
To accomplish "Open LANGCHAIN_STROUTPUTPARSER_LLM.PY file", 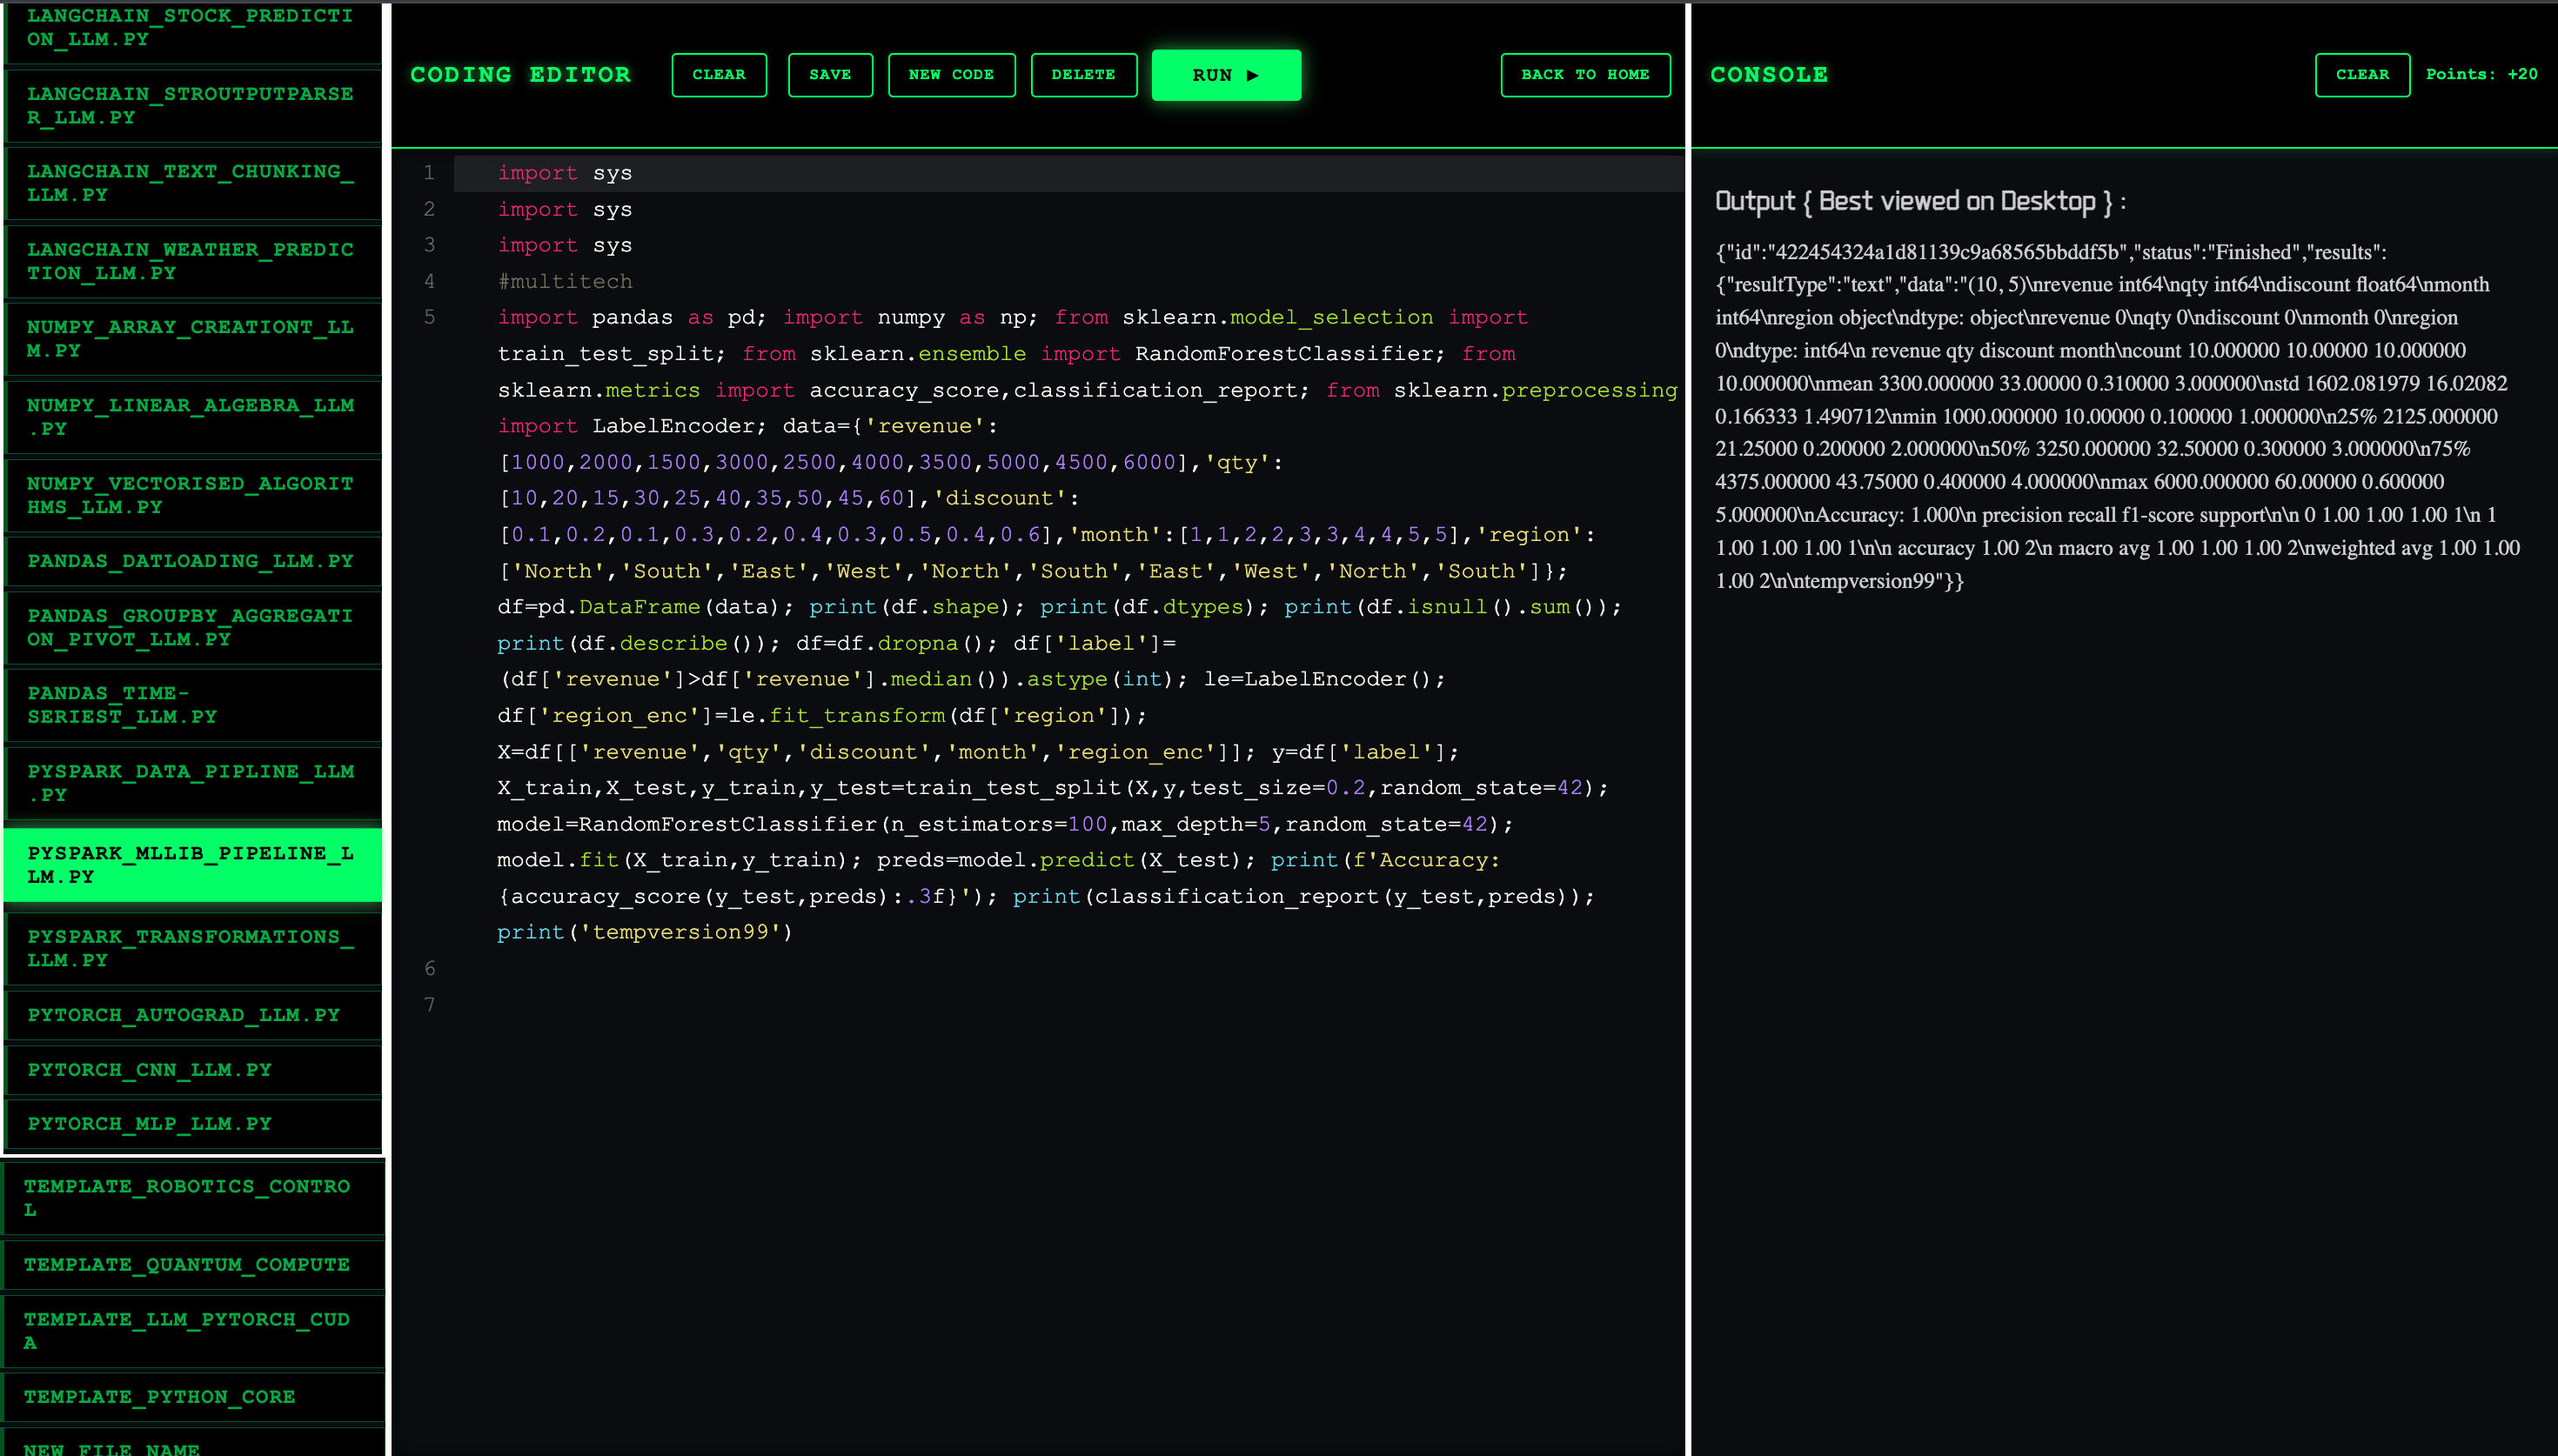I will pyautogui.click(x=193, y=106).
